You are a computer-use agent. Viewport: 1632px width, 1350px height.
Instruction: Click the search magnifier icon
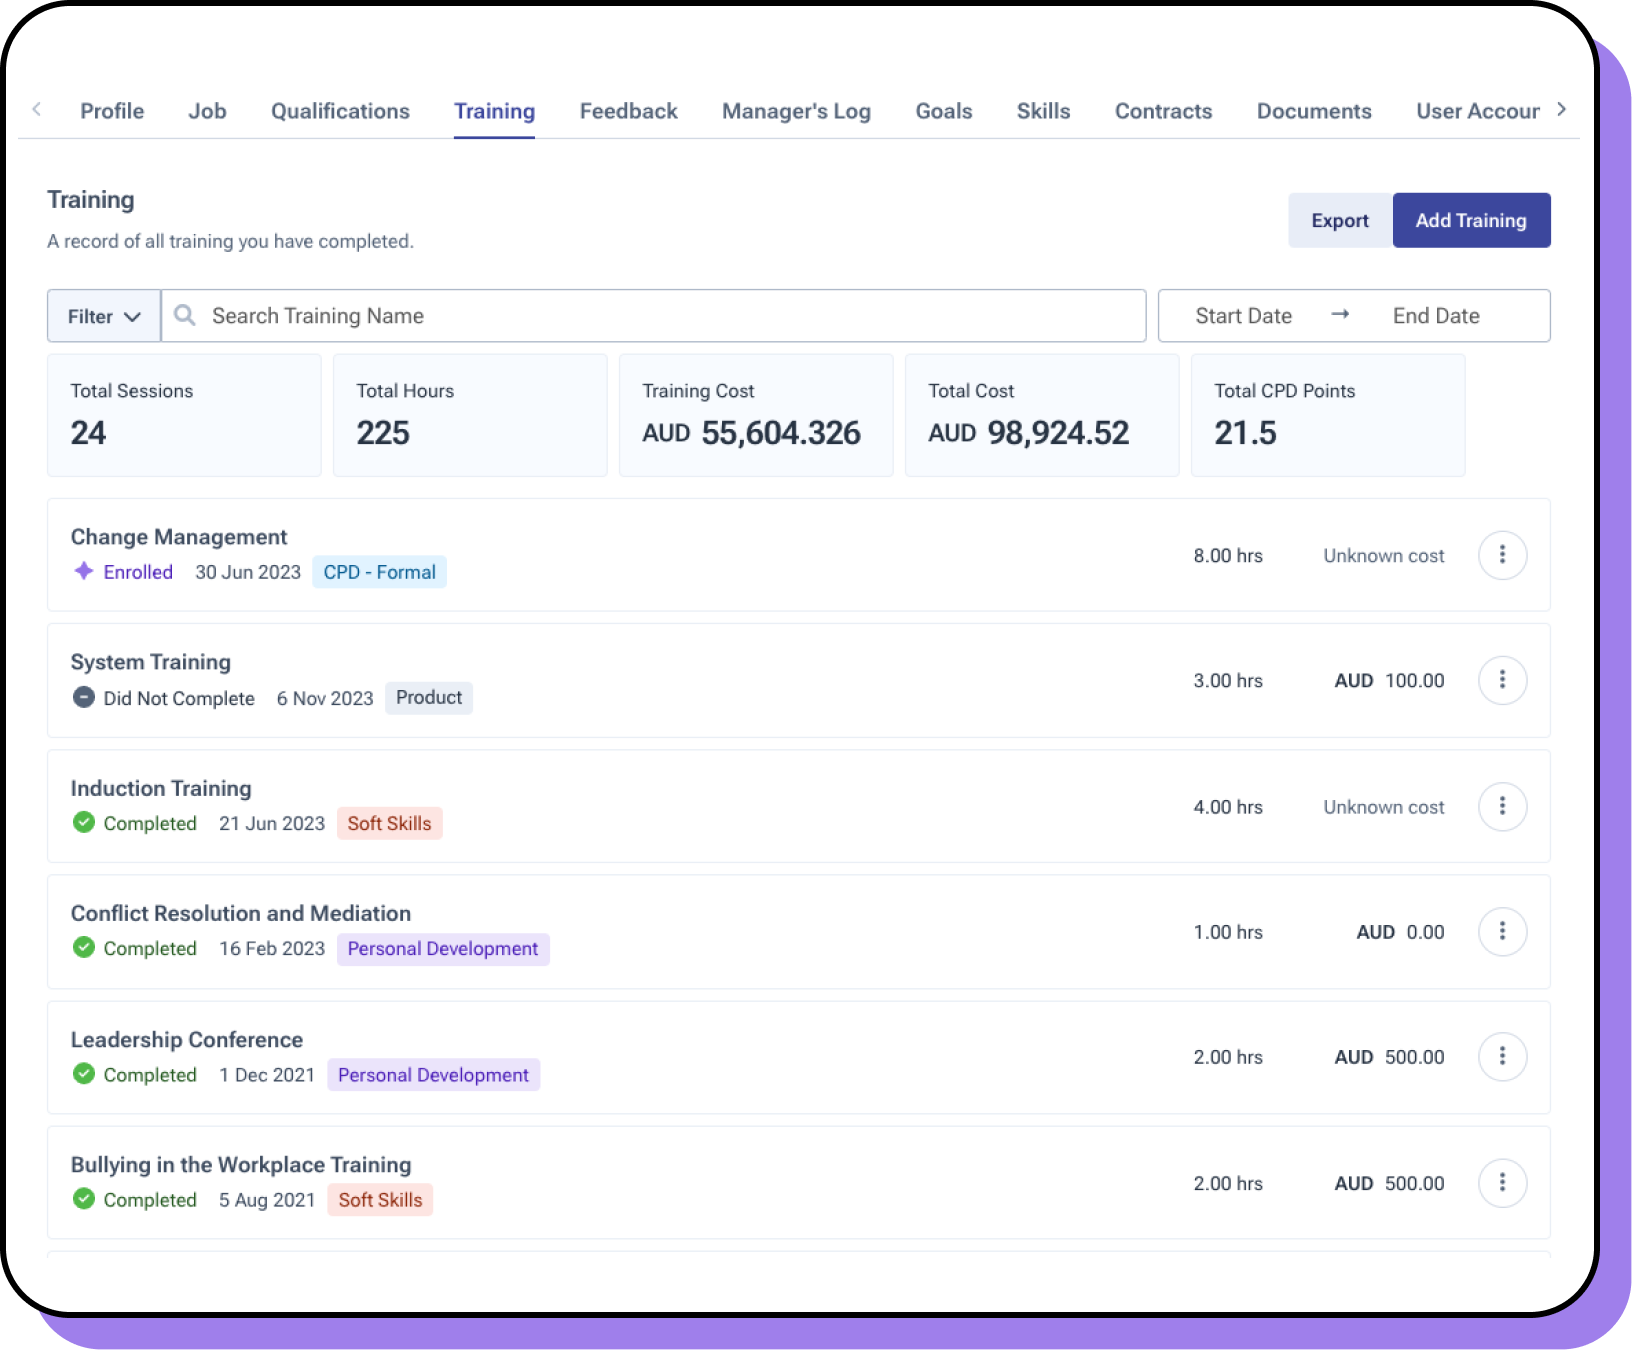(x=185, y=316)
